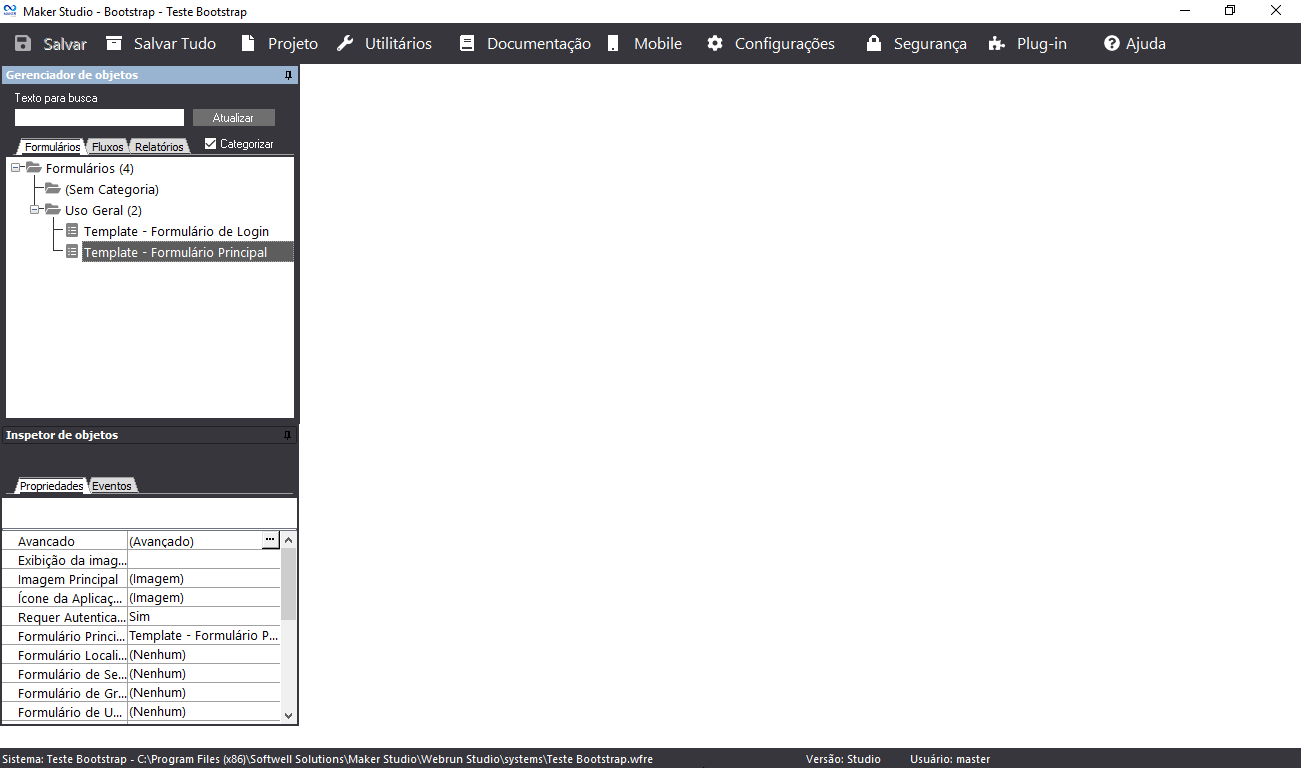The width and height of the screenshot is (1301, 768).
Task: Open the Projeto document icon
Action: [x=249, y=44]
